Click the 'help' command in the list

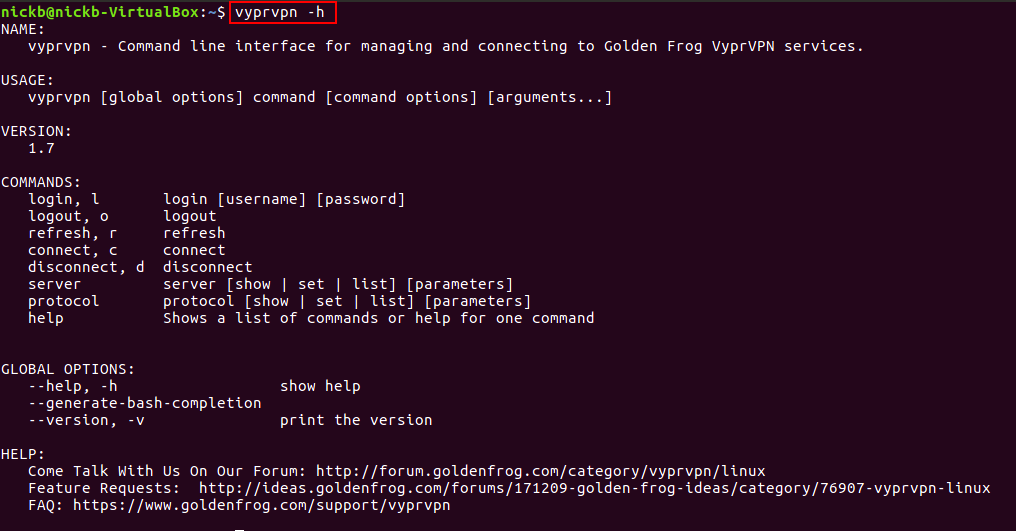pyautogui.click(x=46, y=318)
